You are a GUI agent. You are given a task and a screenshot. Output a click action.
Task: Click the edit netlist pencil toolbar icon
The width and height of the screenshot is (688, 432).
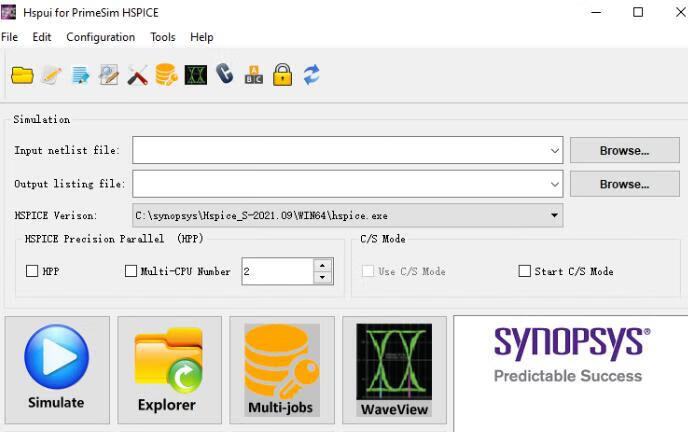[51, 75]
